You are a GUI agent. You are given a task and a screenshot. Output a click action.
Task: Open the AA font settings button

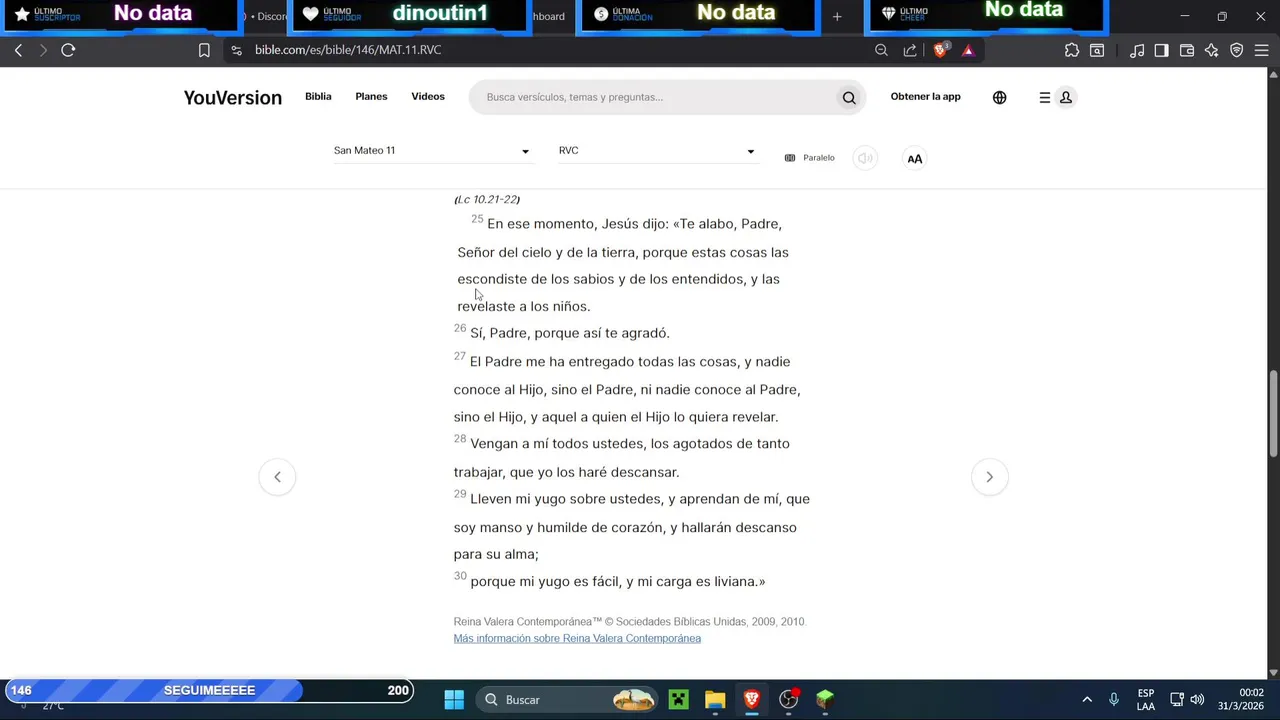point(914,158)
